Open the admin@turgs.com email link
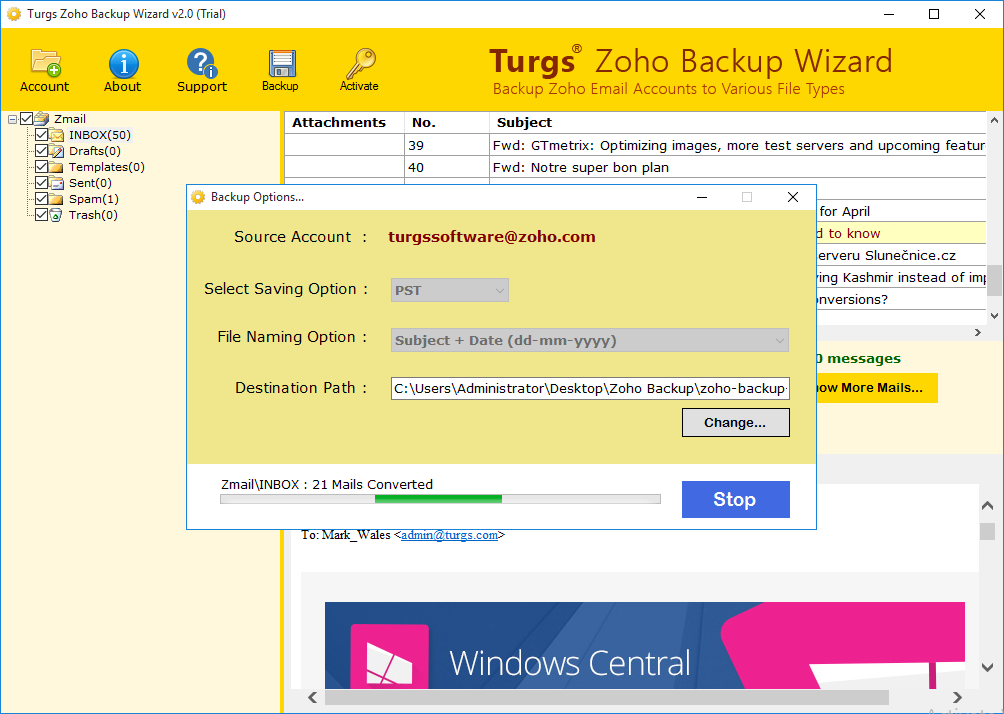 click(x=449, y=535)
